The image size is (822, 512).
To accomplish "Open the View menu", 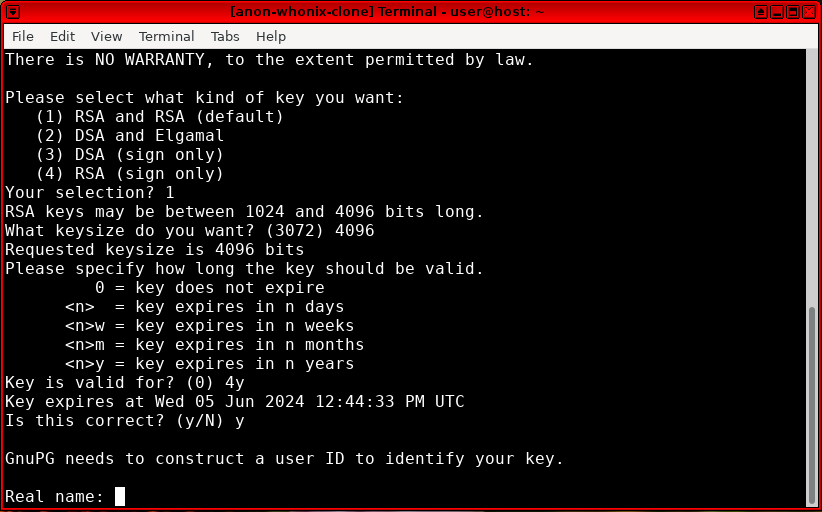I will pyautogui.click(x=106, y=36).
